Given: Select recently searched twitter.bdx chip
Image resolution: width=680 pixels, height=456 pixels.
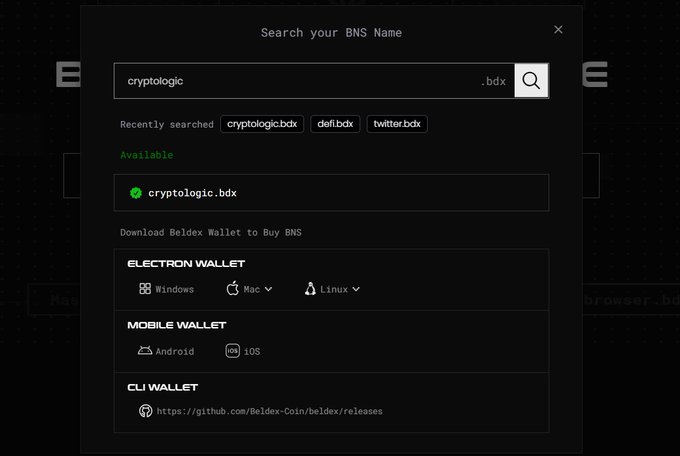Looking at the screenshot, I should 397,124.
